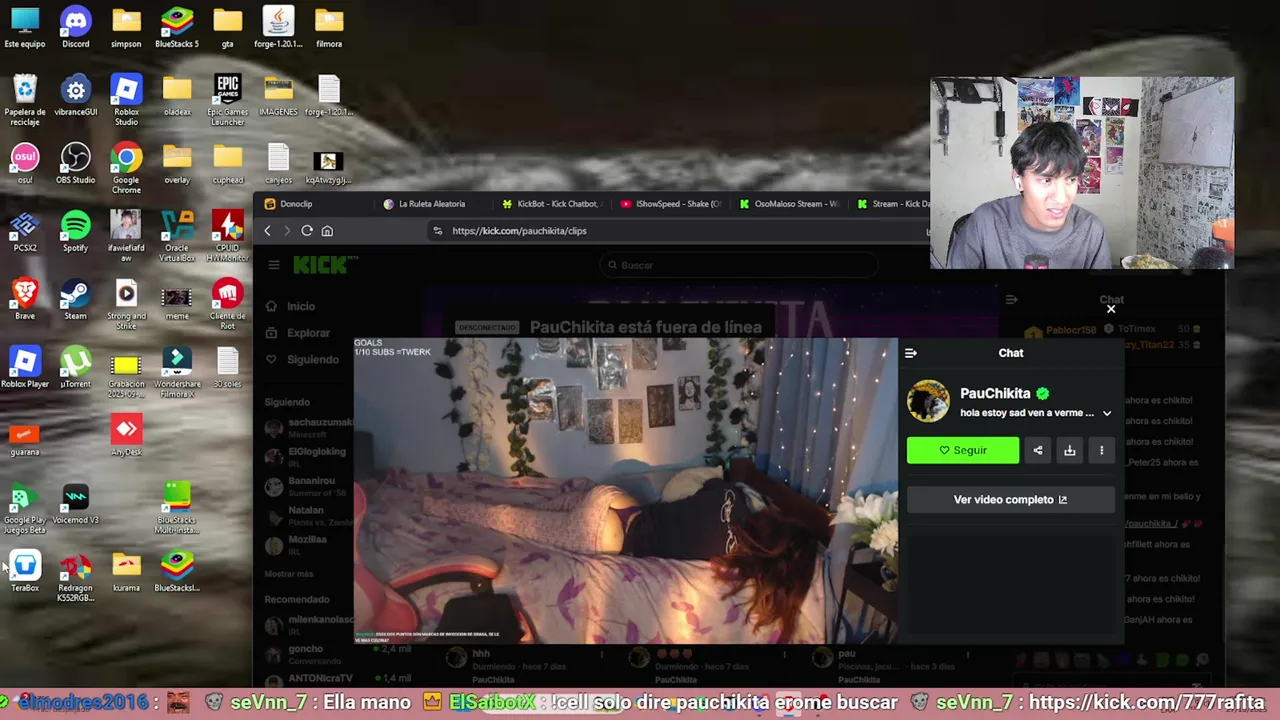The height and width of the screenshot is (720, 1280).
Task: Open sachauzumaki followed channel
Action: (x=308, y=427)
